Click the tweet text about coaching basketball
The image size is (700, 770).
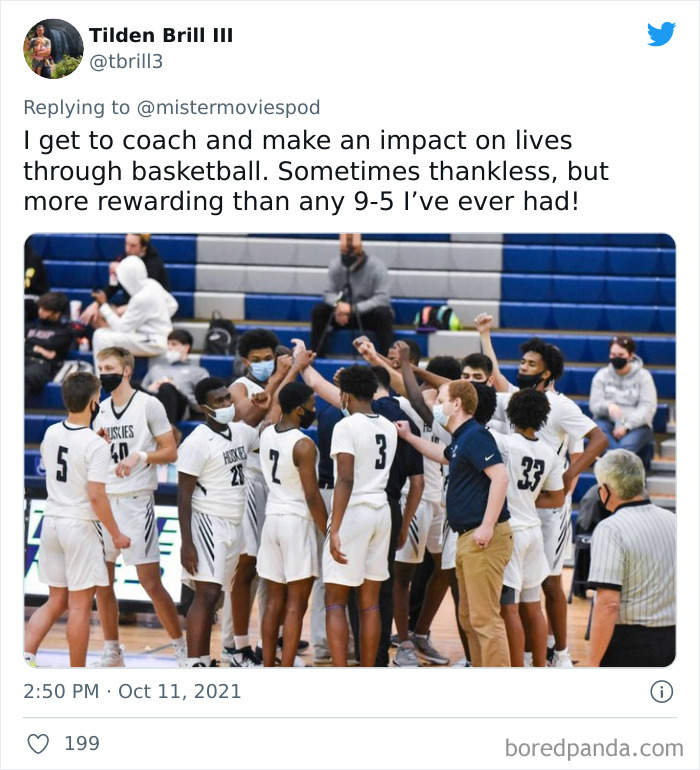click(x=316, y=171)
